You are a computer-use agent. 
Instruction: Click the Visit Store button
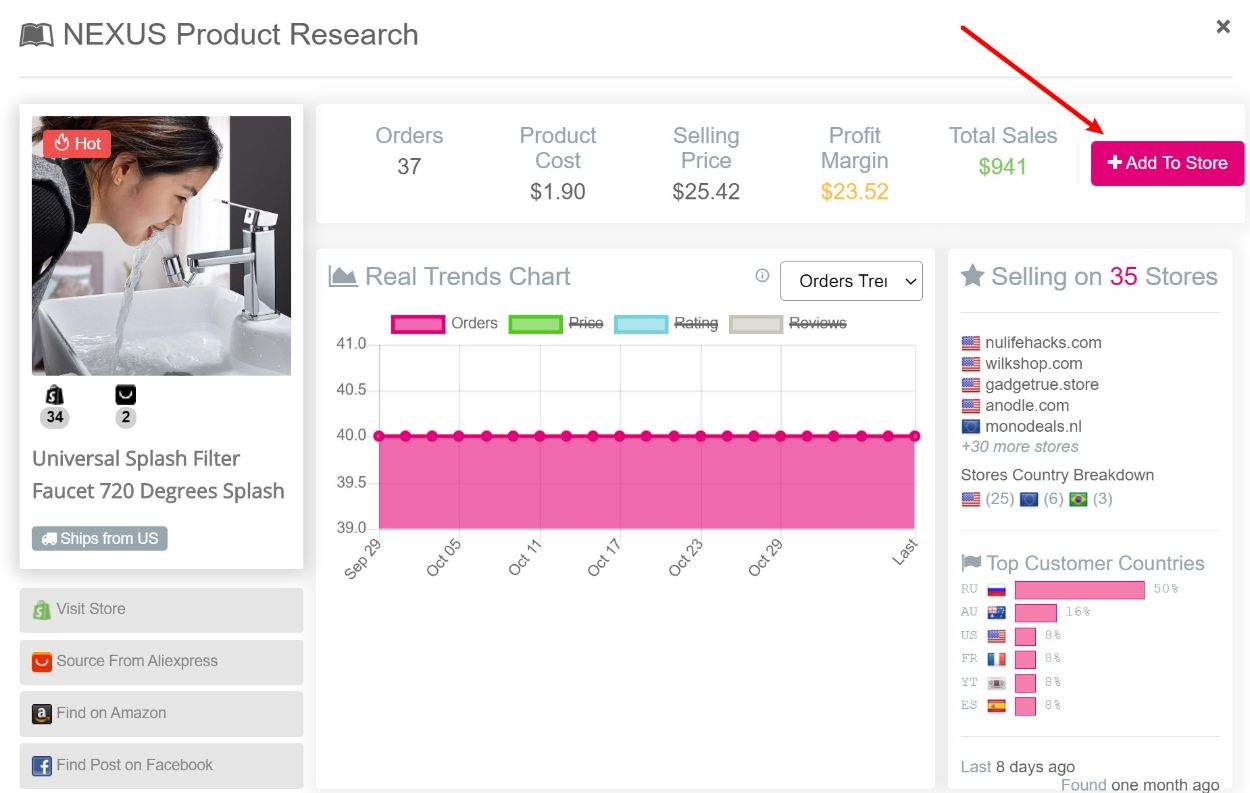pyautogui.click(x=161, y=609)
